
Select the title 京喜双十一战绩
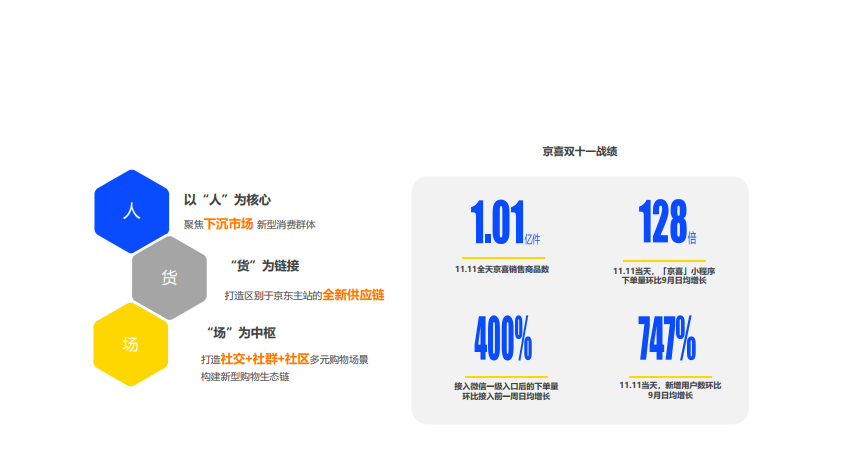[x=579, y=151]
